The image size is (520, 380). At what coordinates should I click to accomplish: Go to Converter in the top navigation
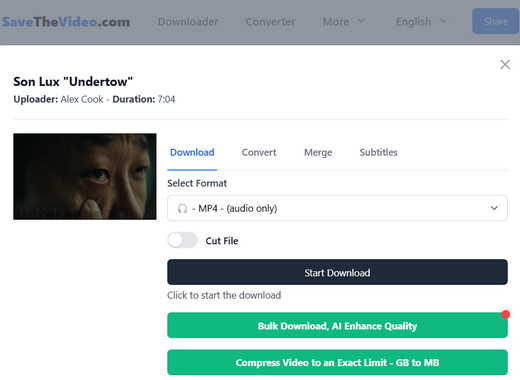(x=270, y=22)
